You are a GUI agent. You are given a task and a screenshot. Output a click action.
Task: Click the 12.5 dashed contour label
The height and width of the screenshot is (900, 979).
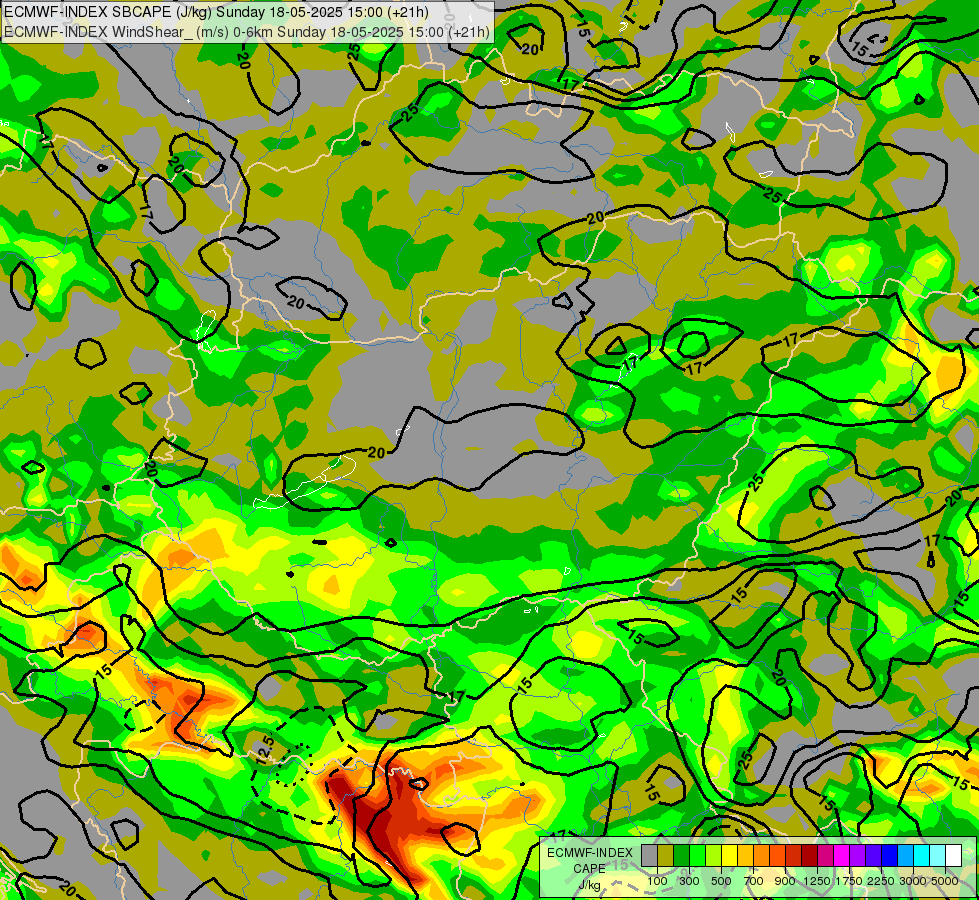[x=265, y=749]
